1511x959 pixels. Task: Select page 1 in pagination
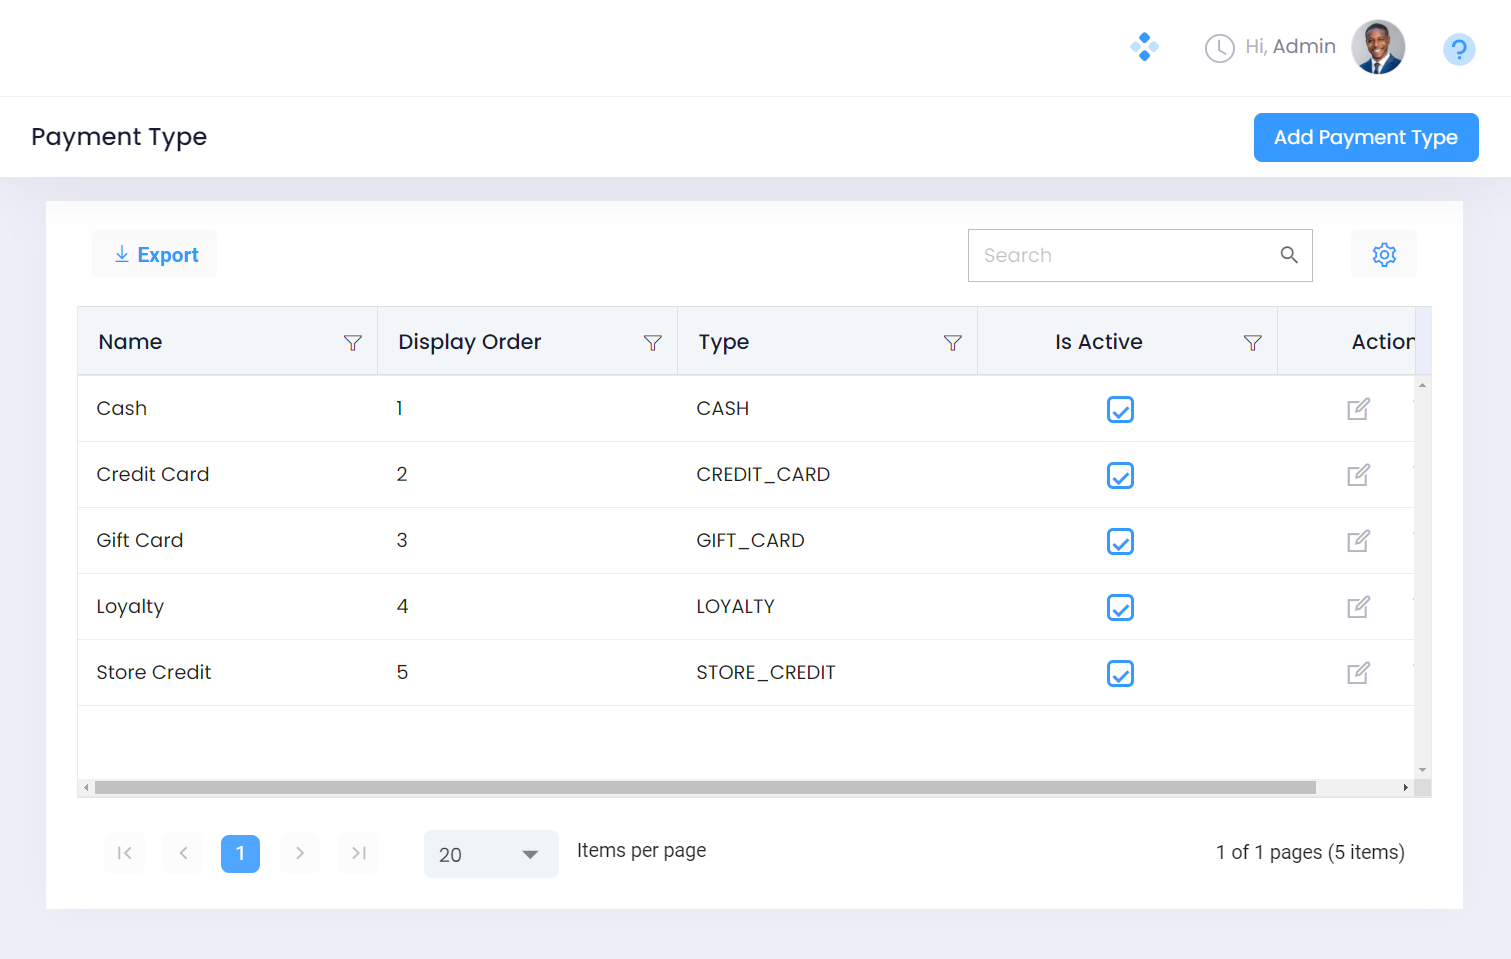[x=240, y=853]
